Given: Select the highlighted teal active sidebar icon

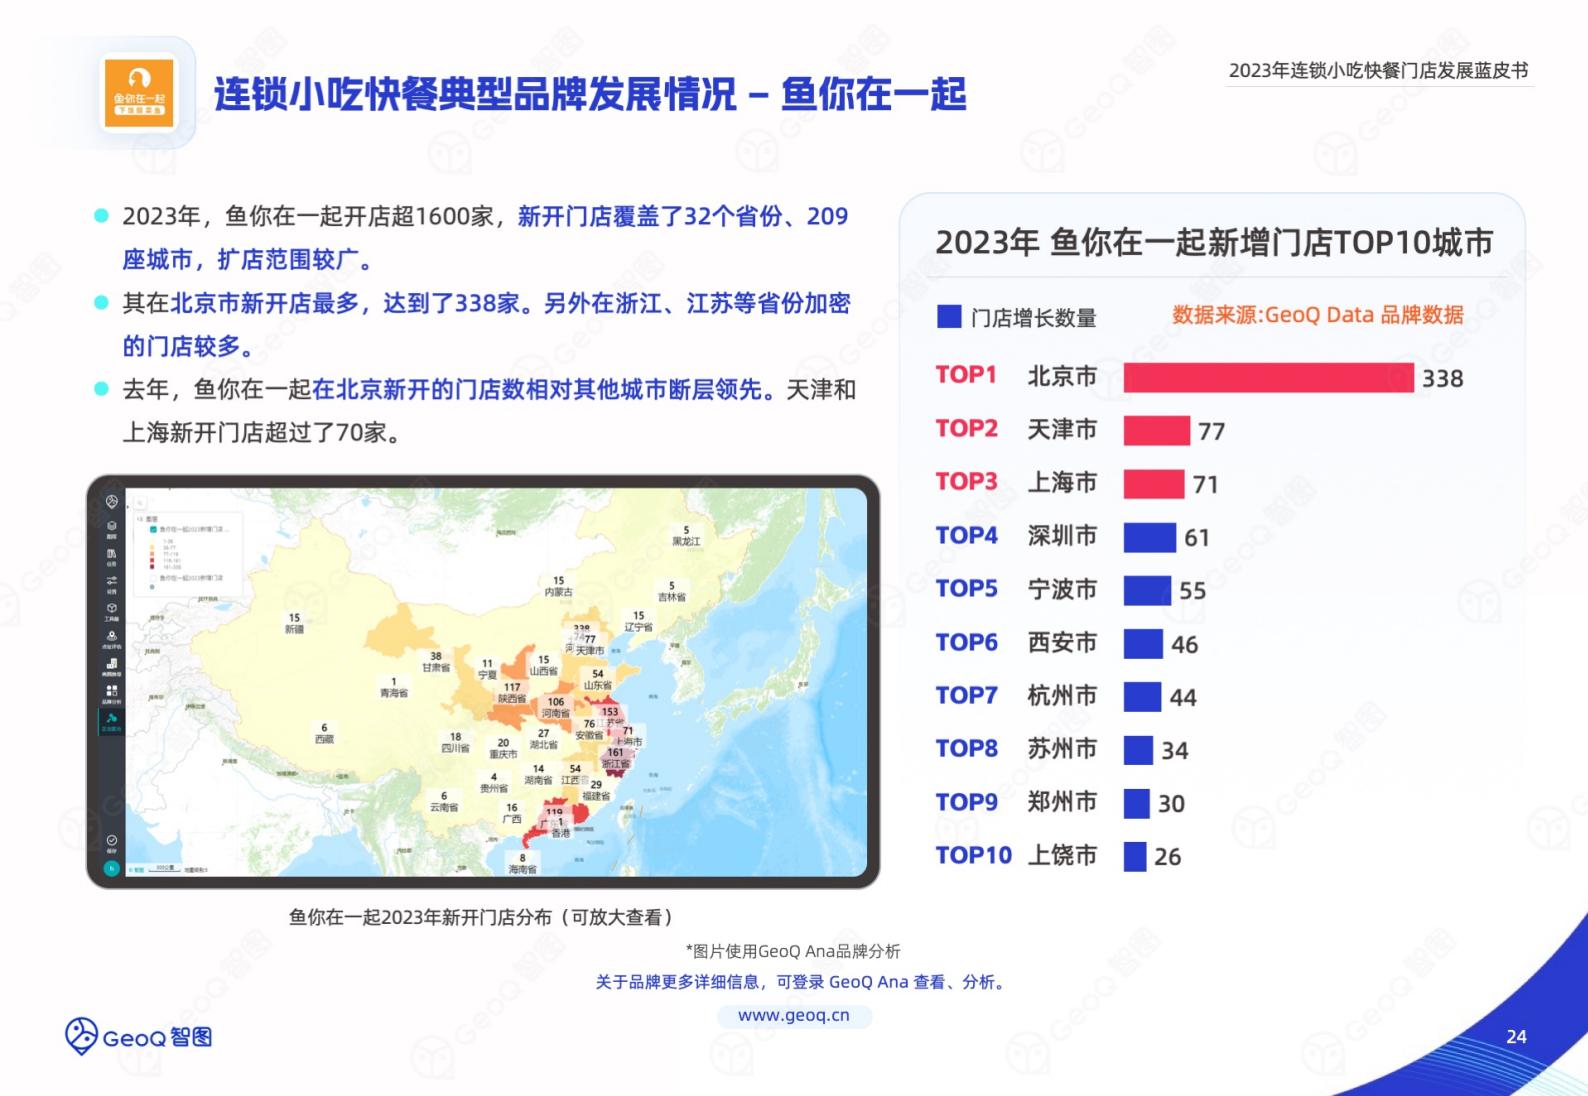Looking at the screenshot, I should pyautogui.click(x=112, y=722).
